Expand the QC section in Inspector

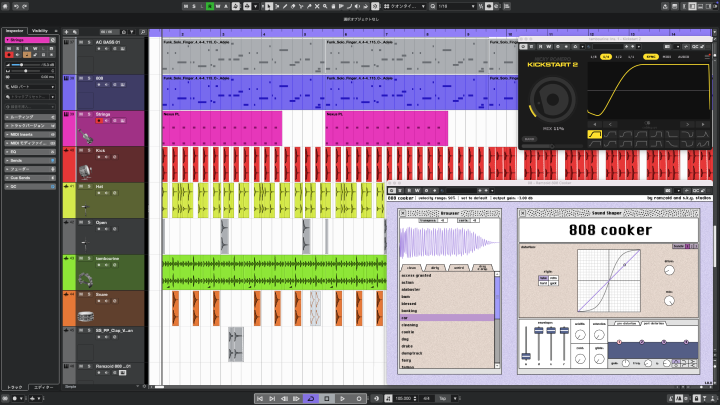click(x=30, y=186)
